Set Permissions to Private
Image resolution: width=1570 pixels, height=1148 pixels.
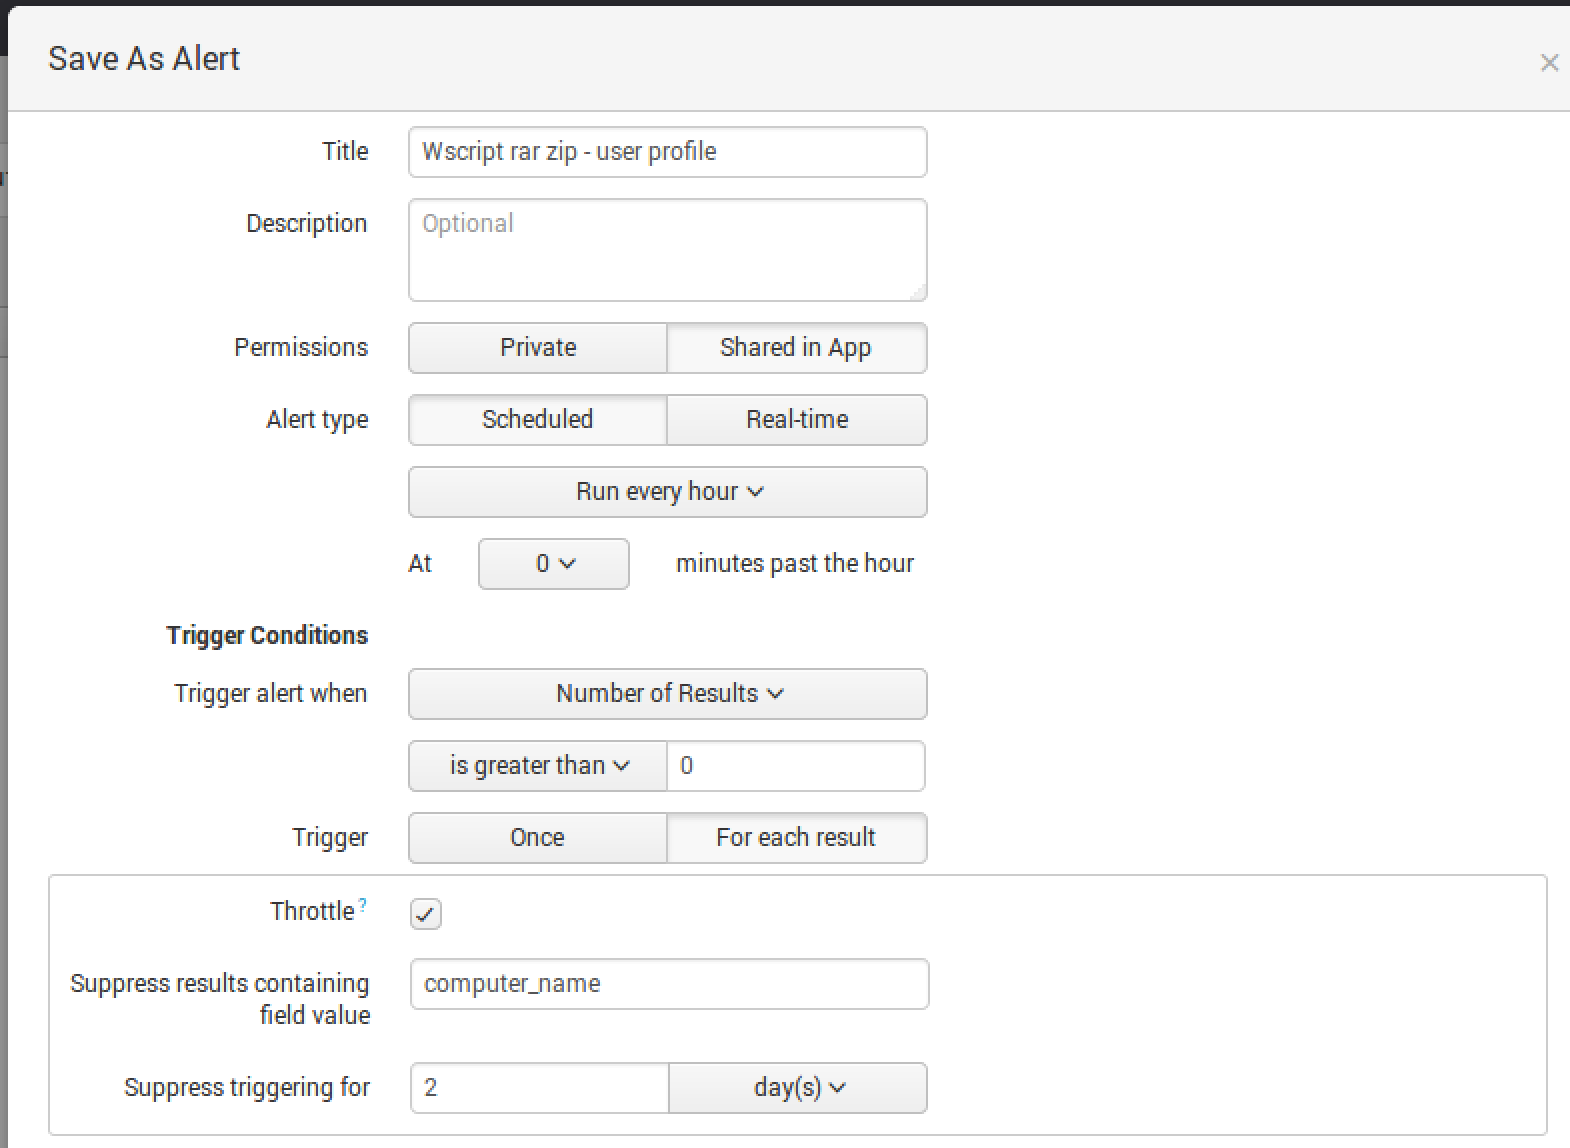pos(538,348)
